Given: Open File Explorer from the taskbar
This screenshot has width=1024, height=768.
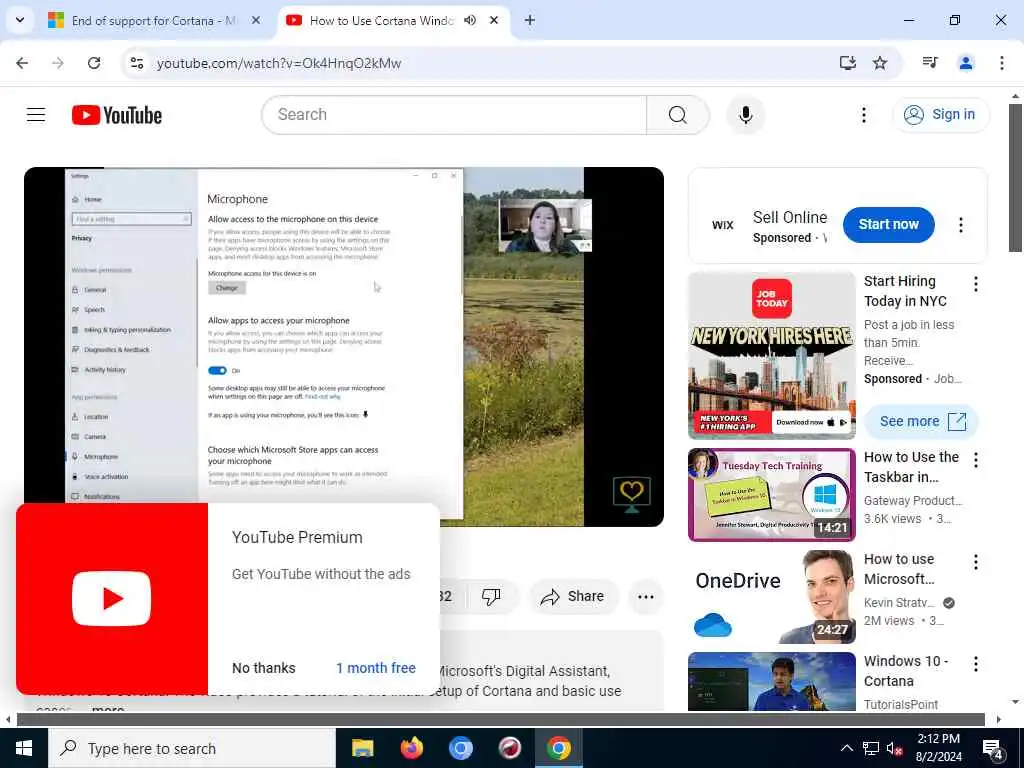Looking at the screenshot, I should (362, 748).
